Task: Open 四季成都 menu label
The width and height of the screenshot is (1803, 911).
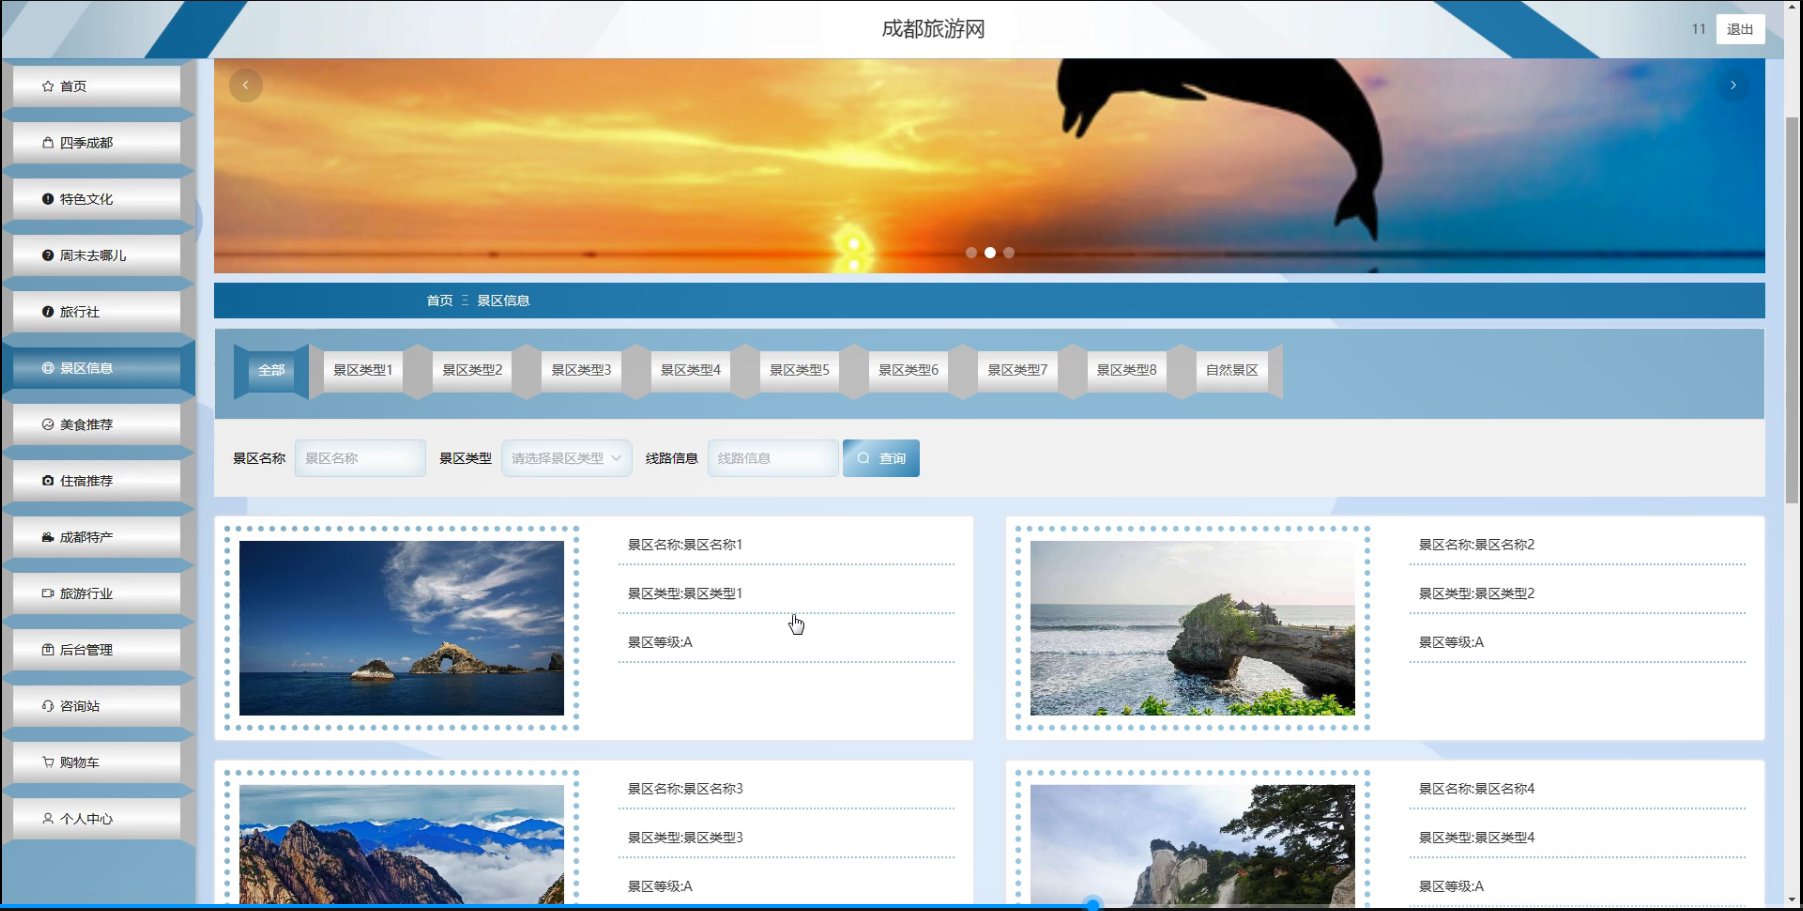Action: [x=86, y=143]
